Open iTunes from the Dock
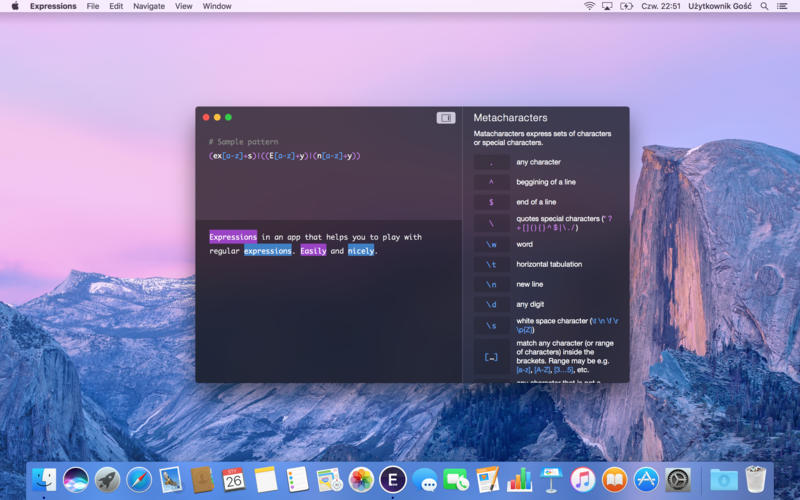Viewport: 800px width, 500px height. [583, 480]
